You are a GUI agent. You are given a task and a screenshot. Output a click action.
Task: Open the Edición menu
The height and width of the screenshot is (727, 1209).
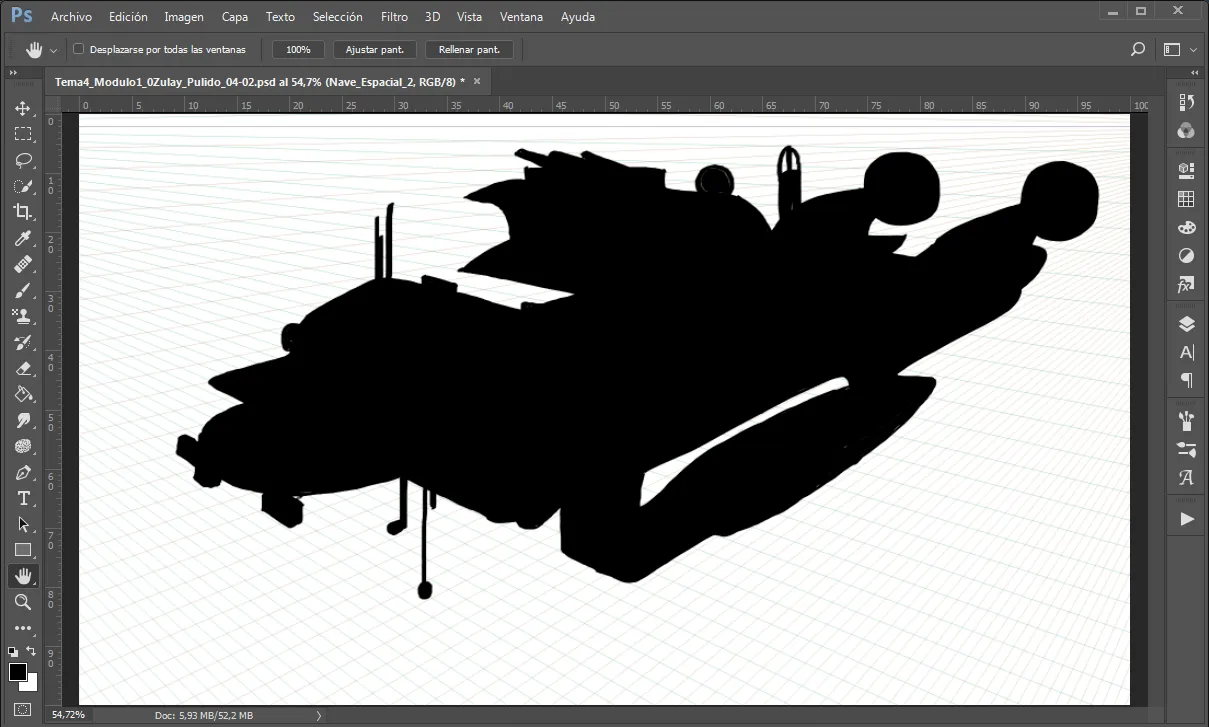coord(128,17)
